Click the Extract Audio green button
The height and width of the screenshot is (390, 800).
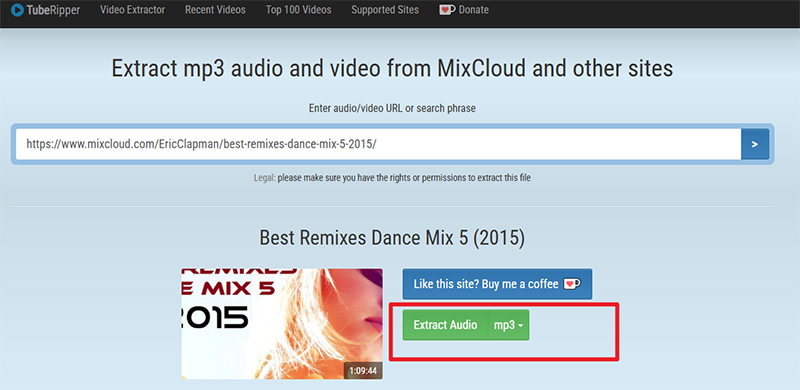[x=445, y=325]
